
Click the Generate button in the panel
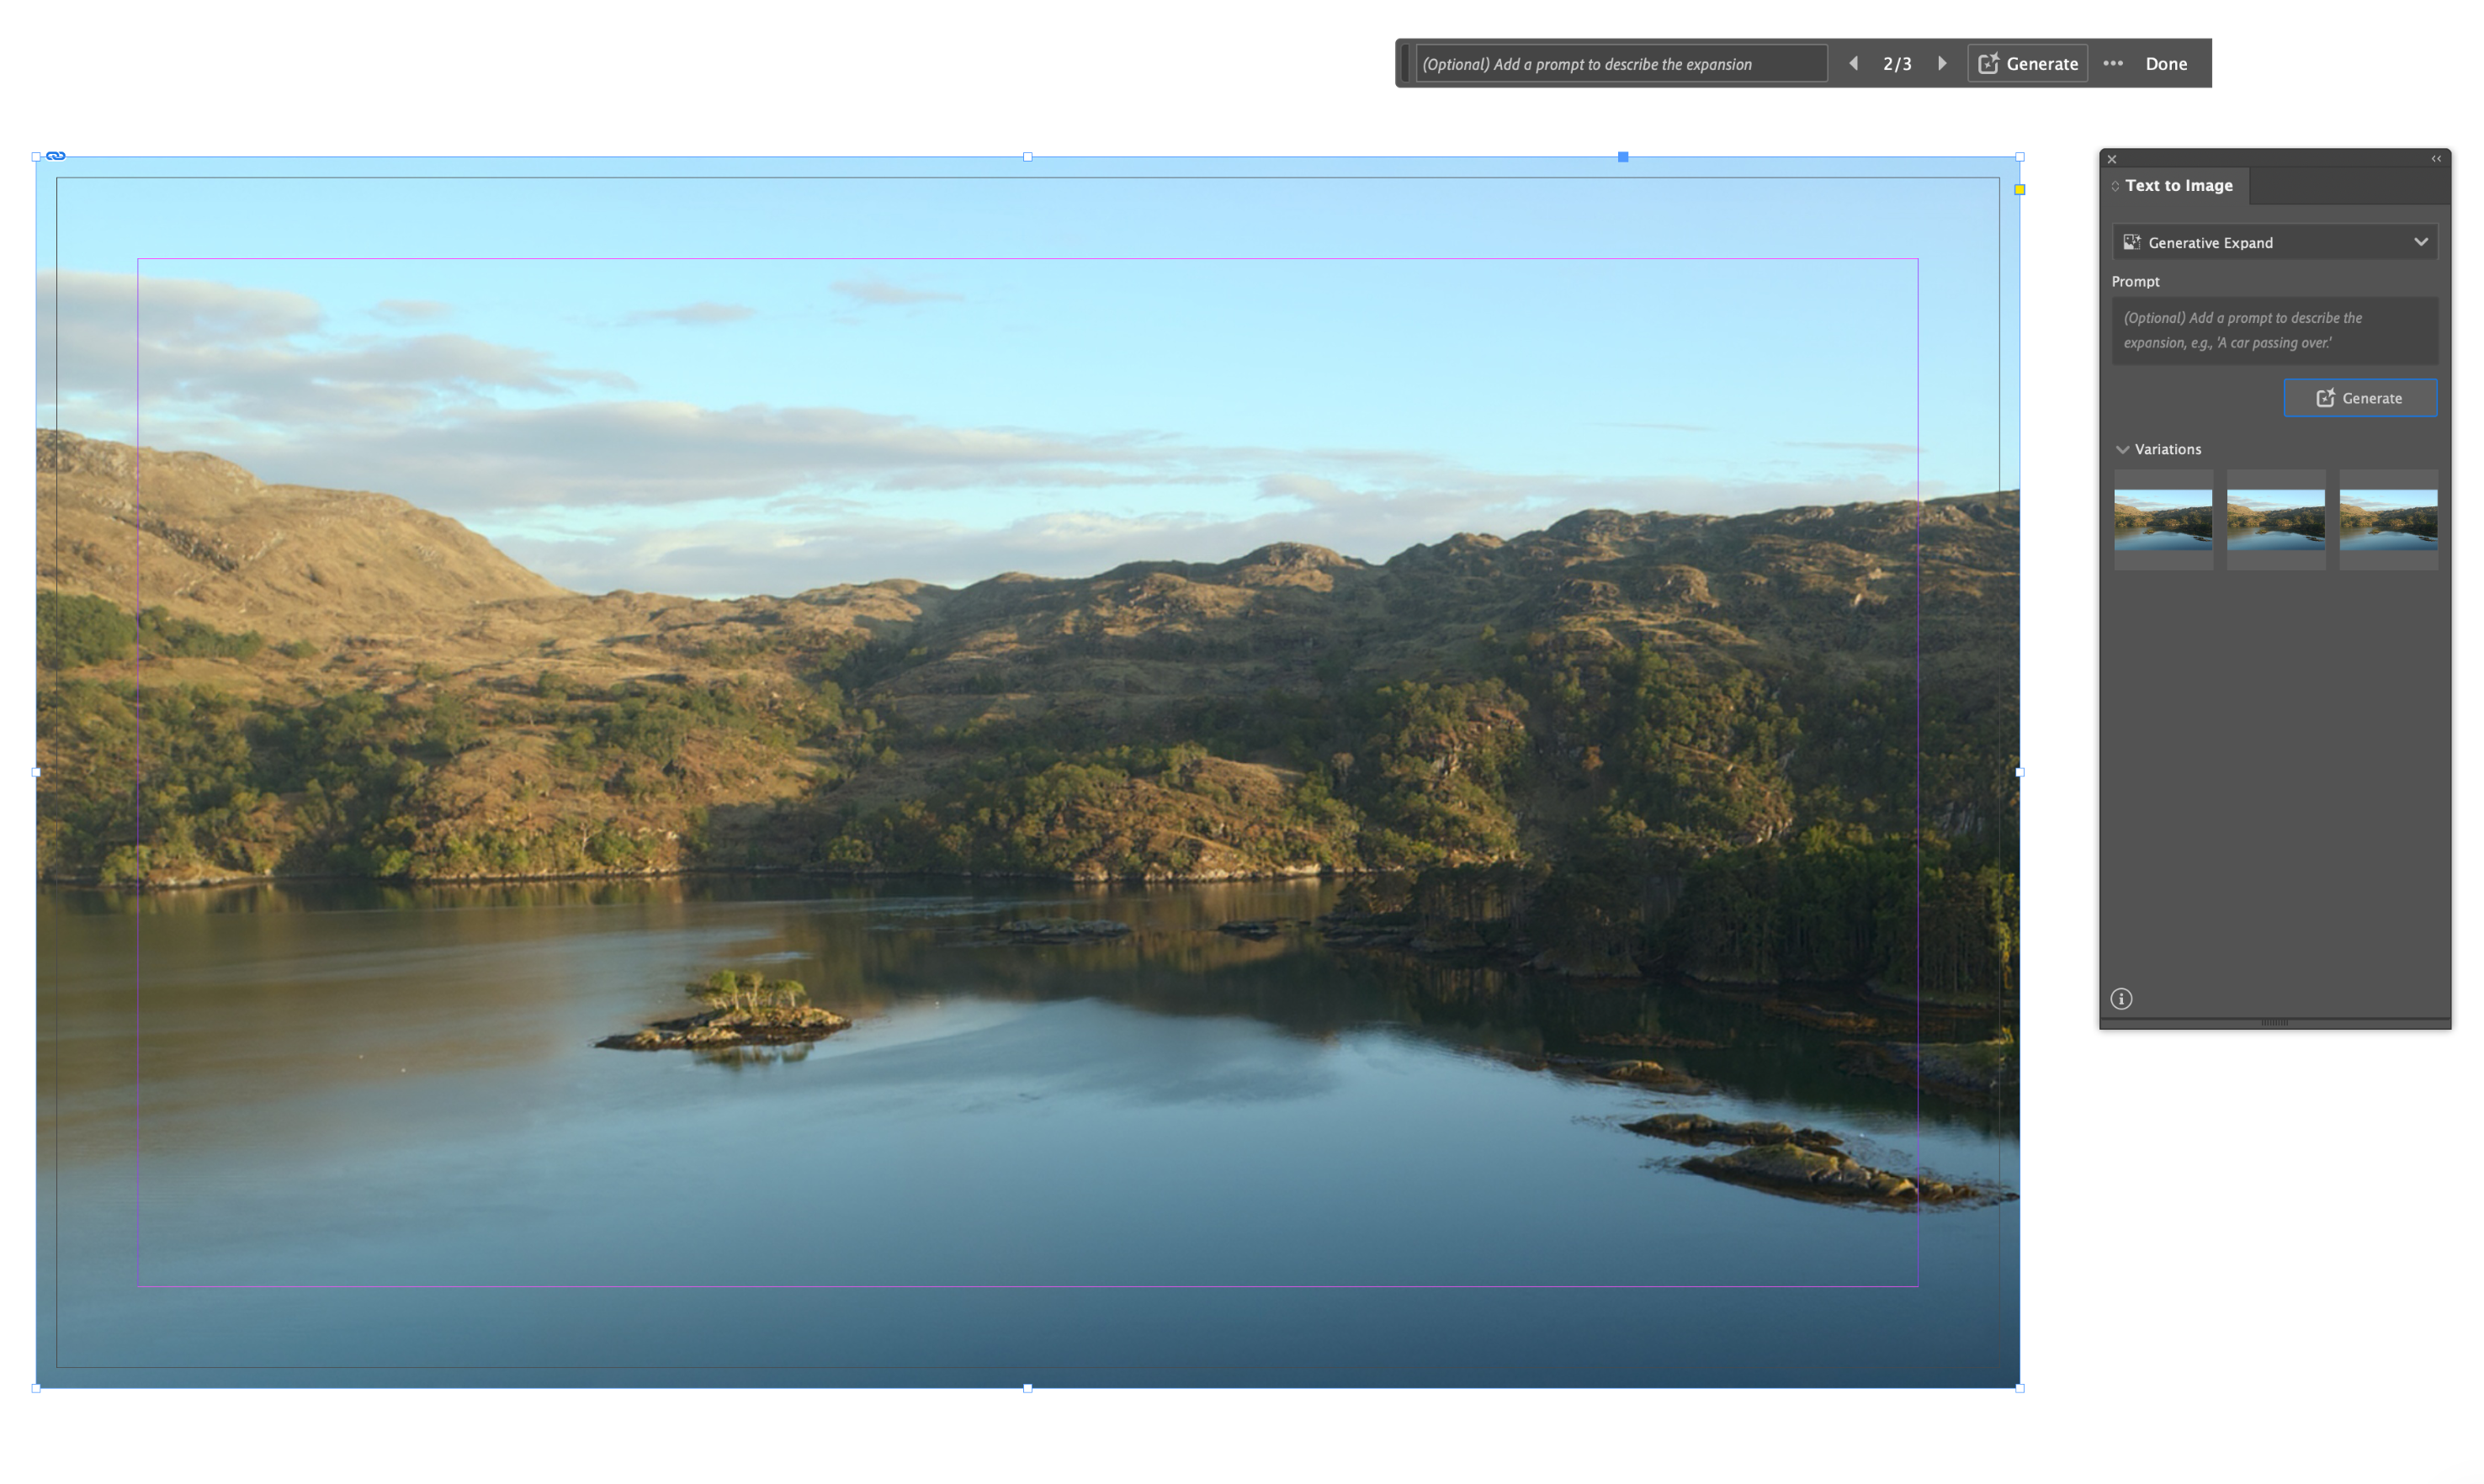point(2360,398)
